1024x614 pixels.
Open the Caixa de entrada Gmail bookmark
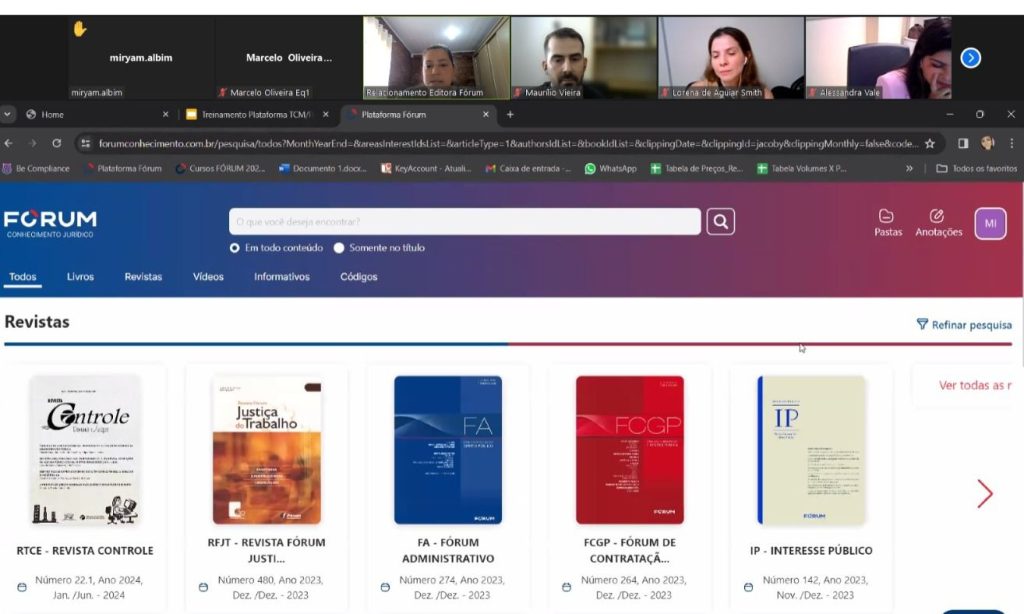point(528,169)
